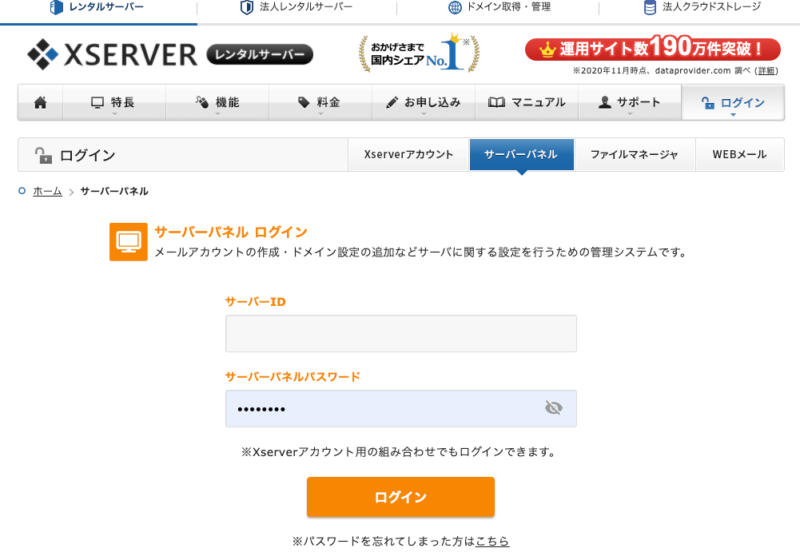Viewport: 800px width, 556px height.
Task: Click the unlocked padlock icon beside ログイン heading
Action: point(43,155)
